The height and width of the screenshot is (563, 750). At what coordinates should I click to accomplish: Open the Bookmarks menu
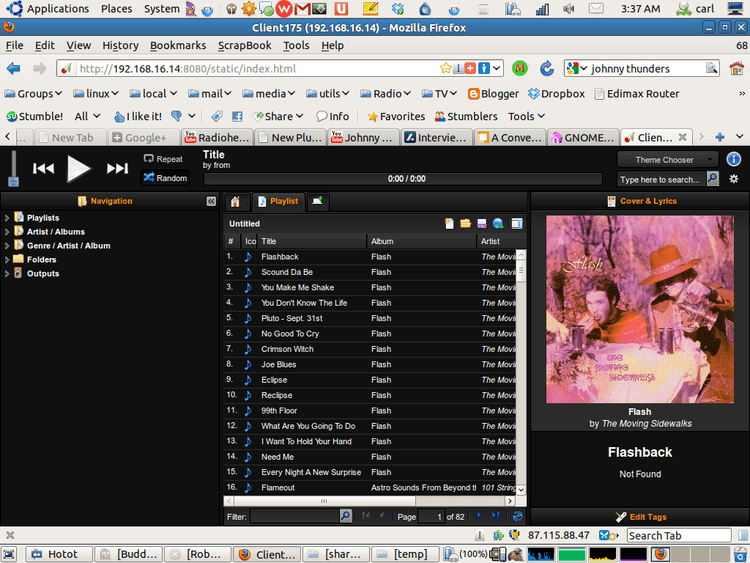pyautogui.click(x=178, y=45)
